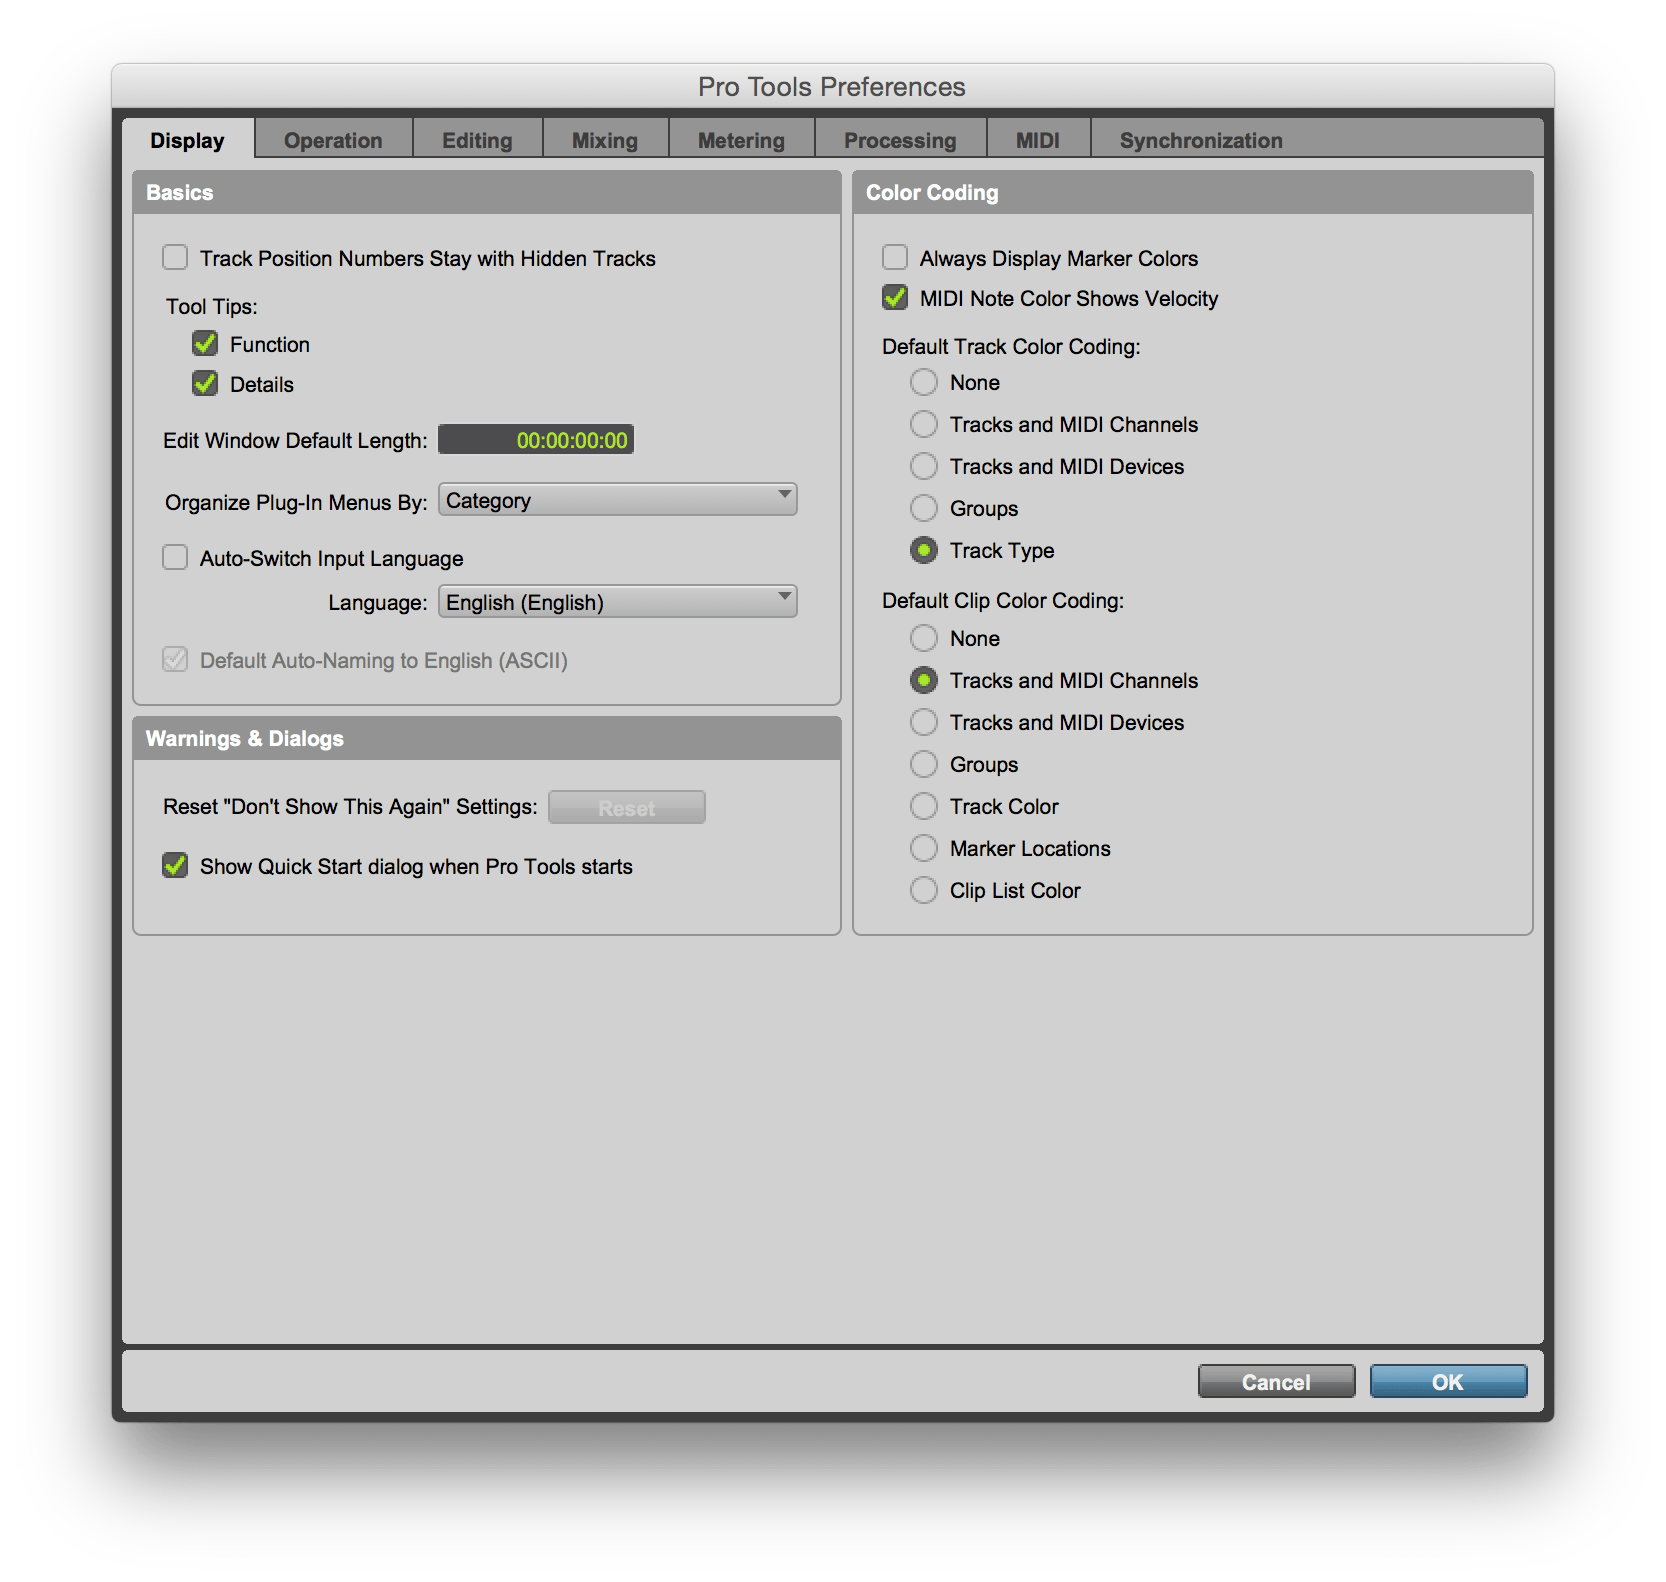Uncheck the Function tool tips checkbox
The image size is (1666, 1582).
pos(205,344)
